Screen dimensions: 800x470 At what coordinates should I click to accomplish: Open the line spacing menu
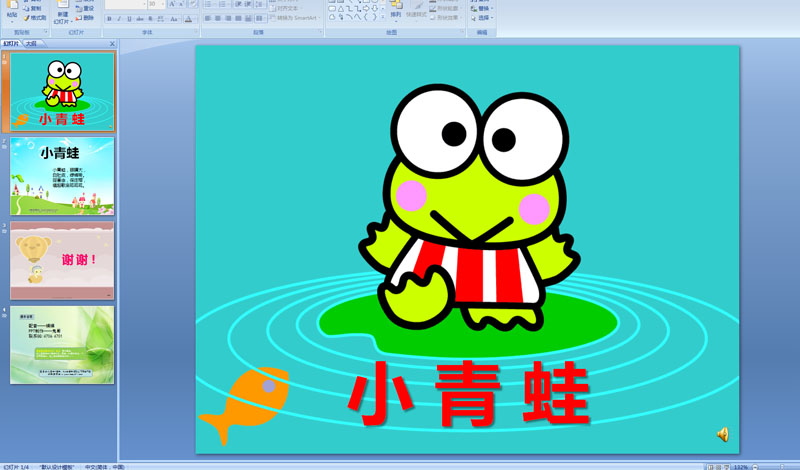tap(260, 4)
